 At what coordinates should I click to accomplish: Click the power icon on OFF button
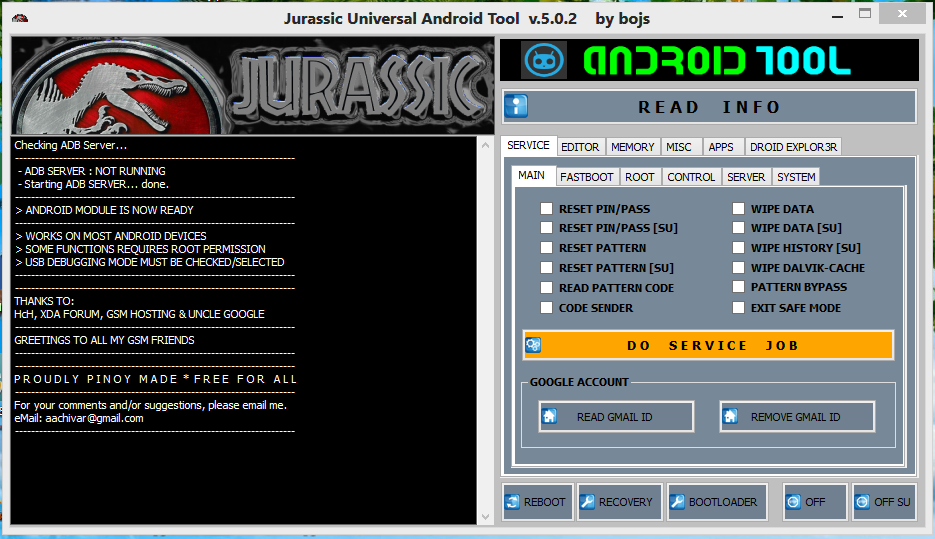[x=793, y=502]
